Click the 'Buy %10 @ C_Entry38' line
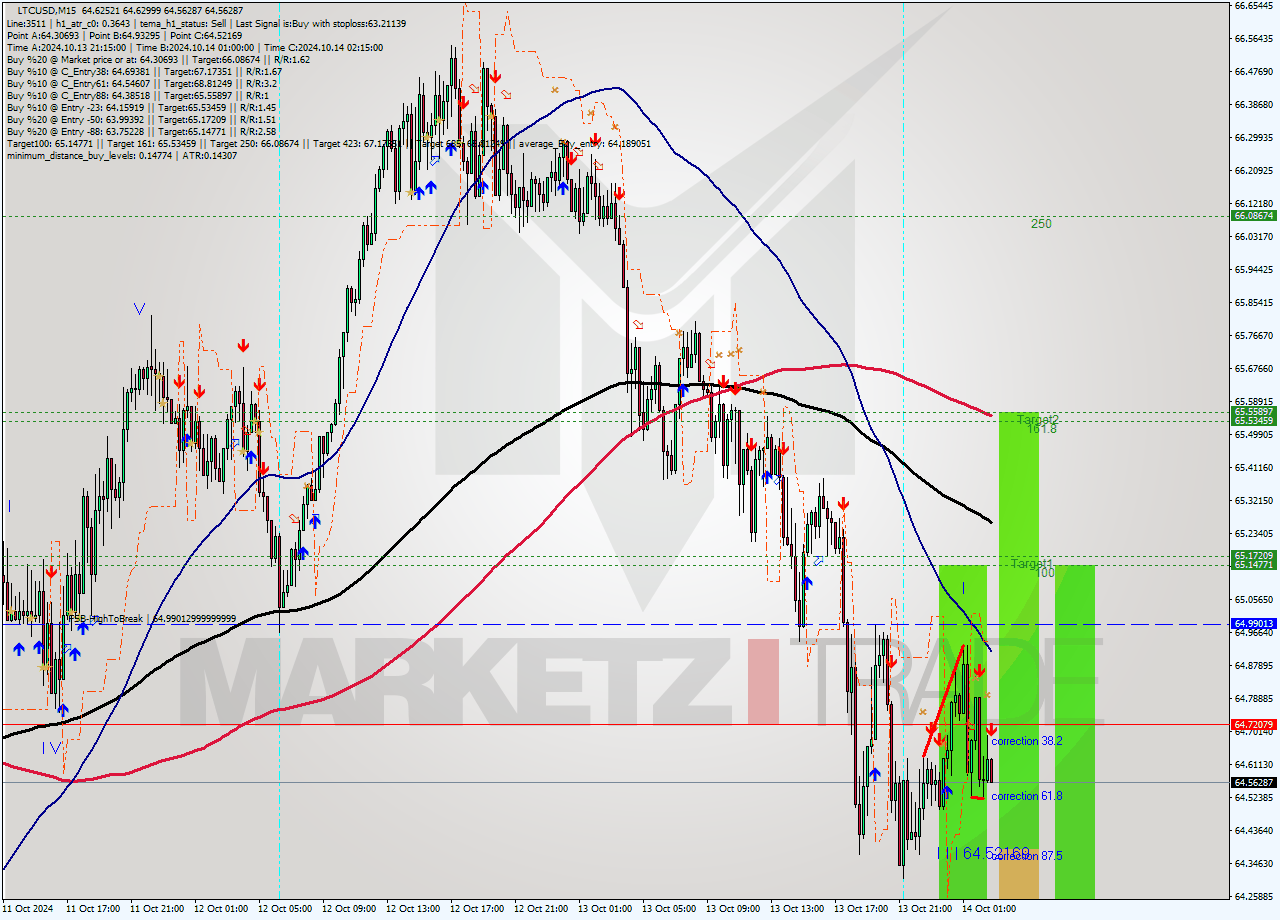1280x920 pixels. click(144, 71)
